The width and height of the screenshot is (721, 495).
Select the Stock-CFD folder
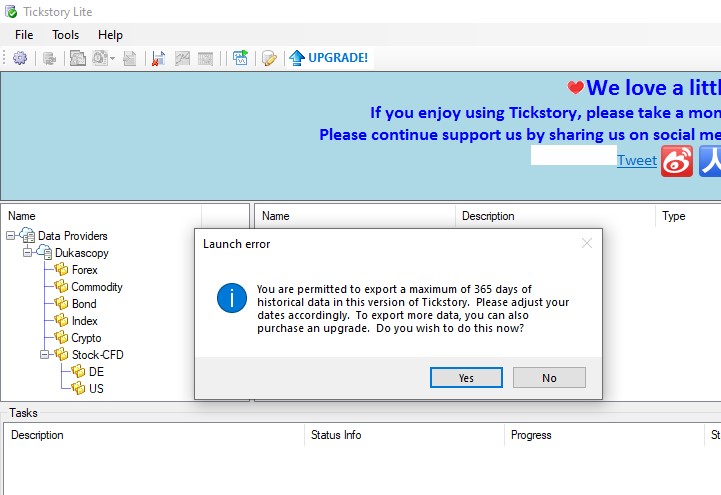click(x=97, y=355)
